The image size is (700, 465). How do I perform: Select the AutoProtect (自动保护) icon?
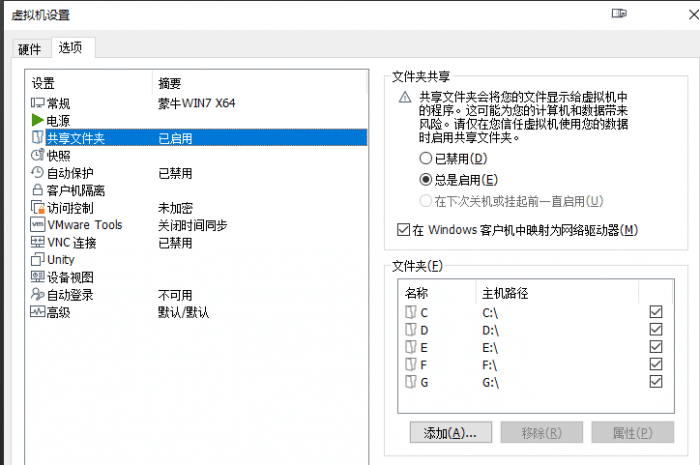(38, 173)
